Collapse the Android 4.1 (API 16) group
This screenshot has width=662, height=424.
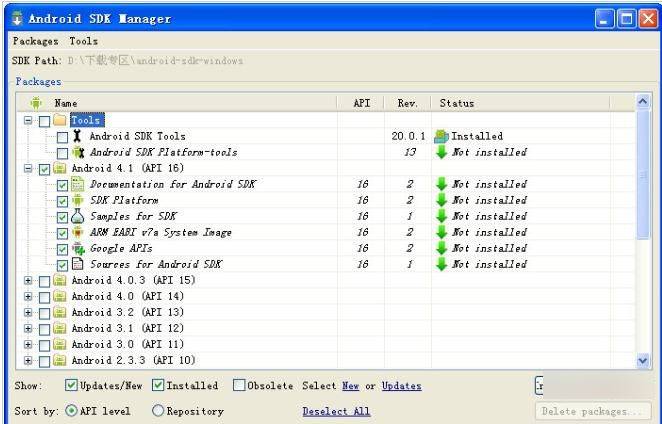coord(28,169)
